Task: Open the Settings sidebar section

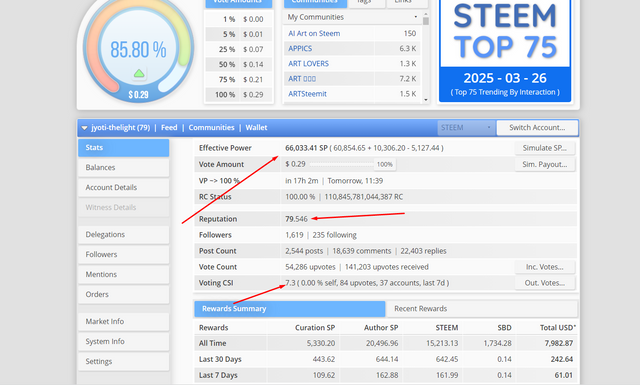Action: pyautogui.click(x=124, y=361)
